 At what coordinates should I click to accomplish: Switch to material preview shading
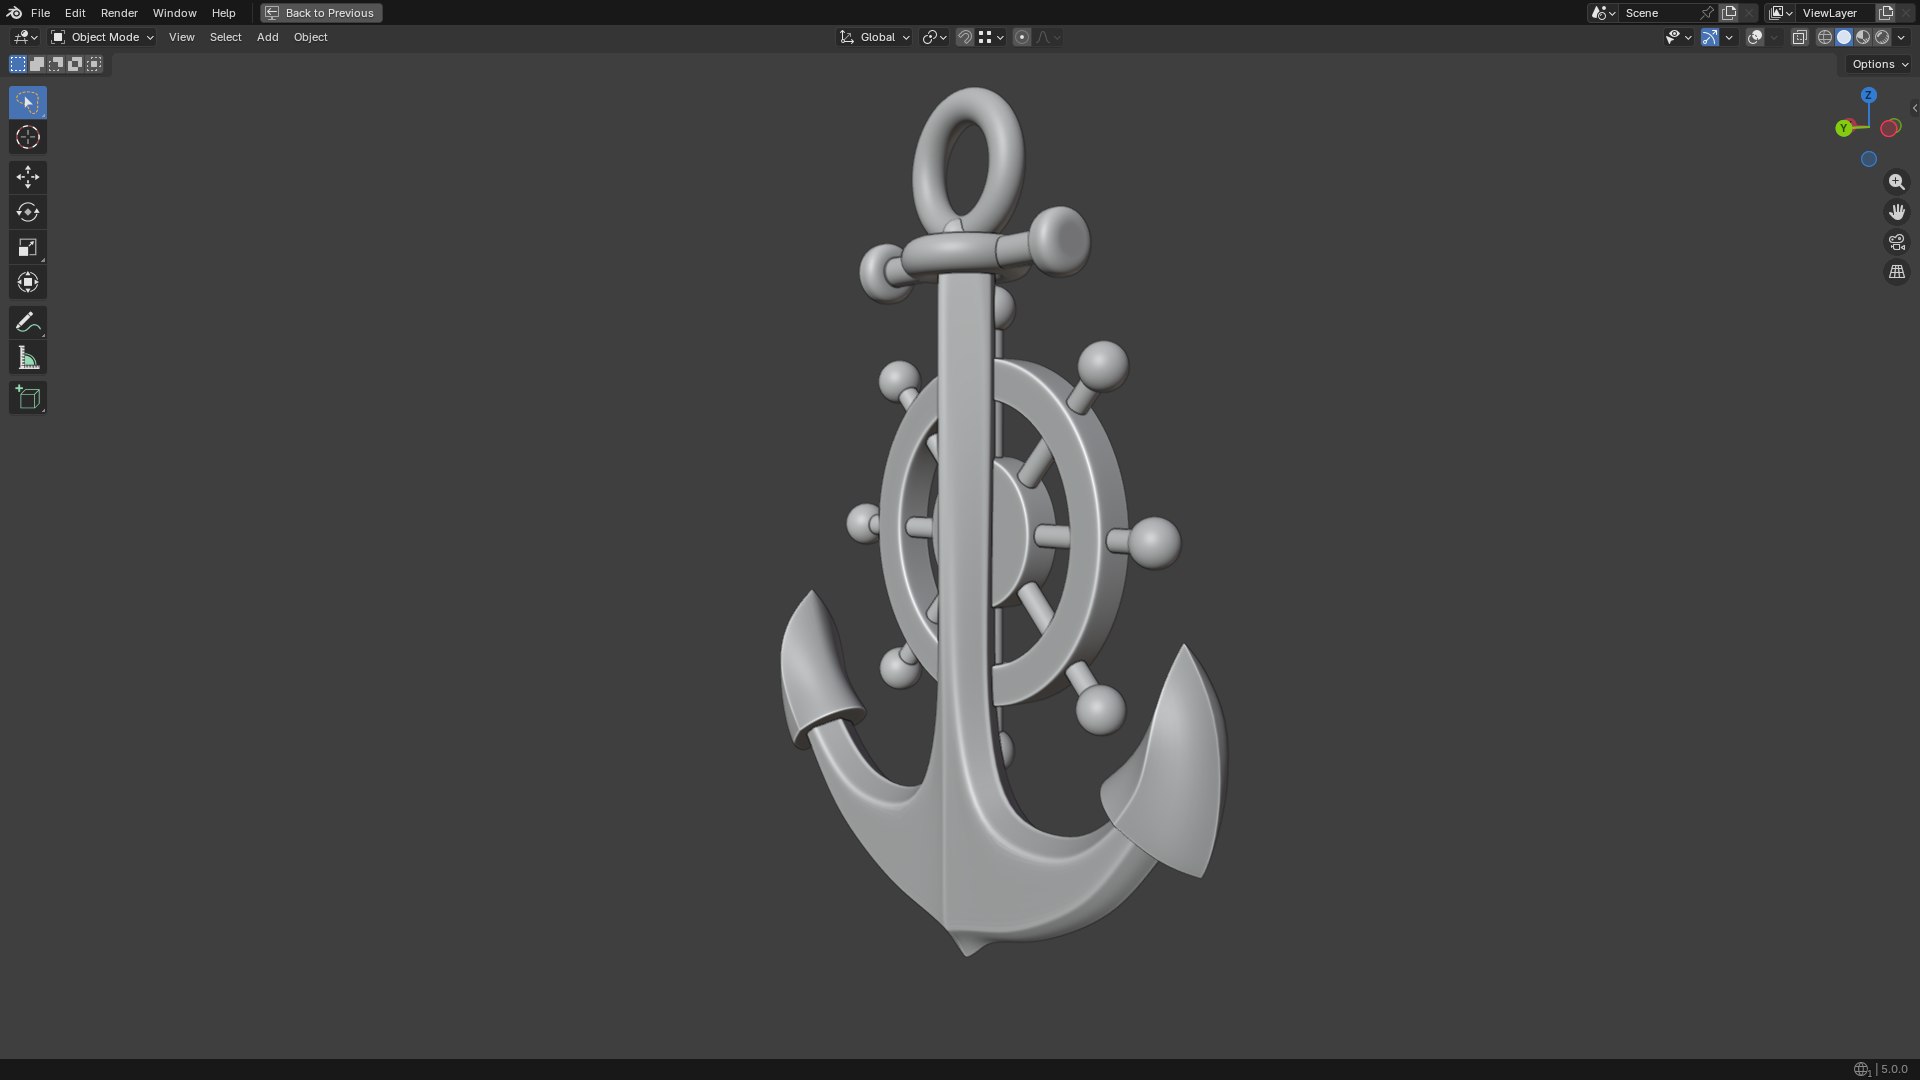pyautogui.click(x=1863, y=37)
